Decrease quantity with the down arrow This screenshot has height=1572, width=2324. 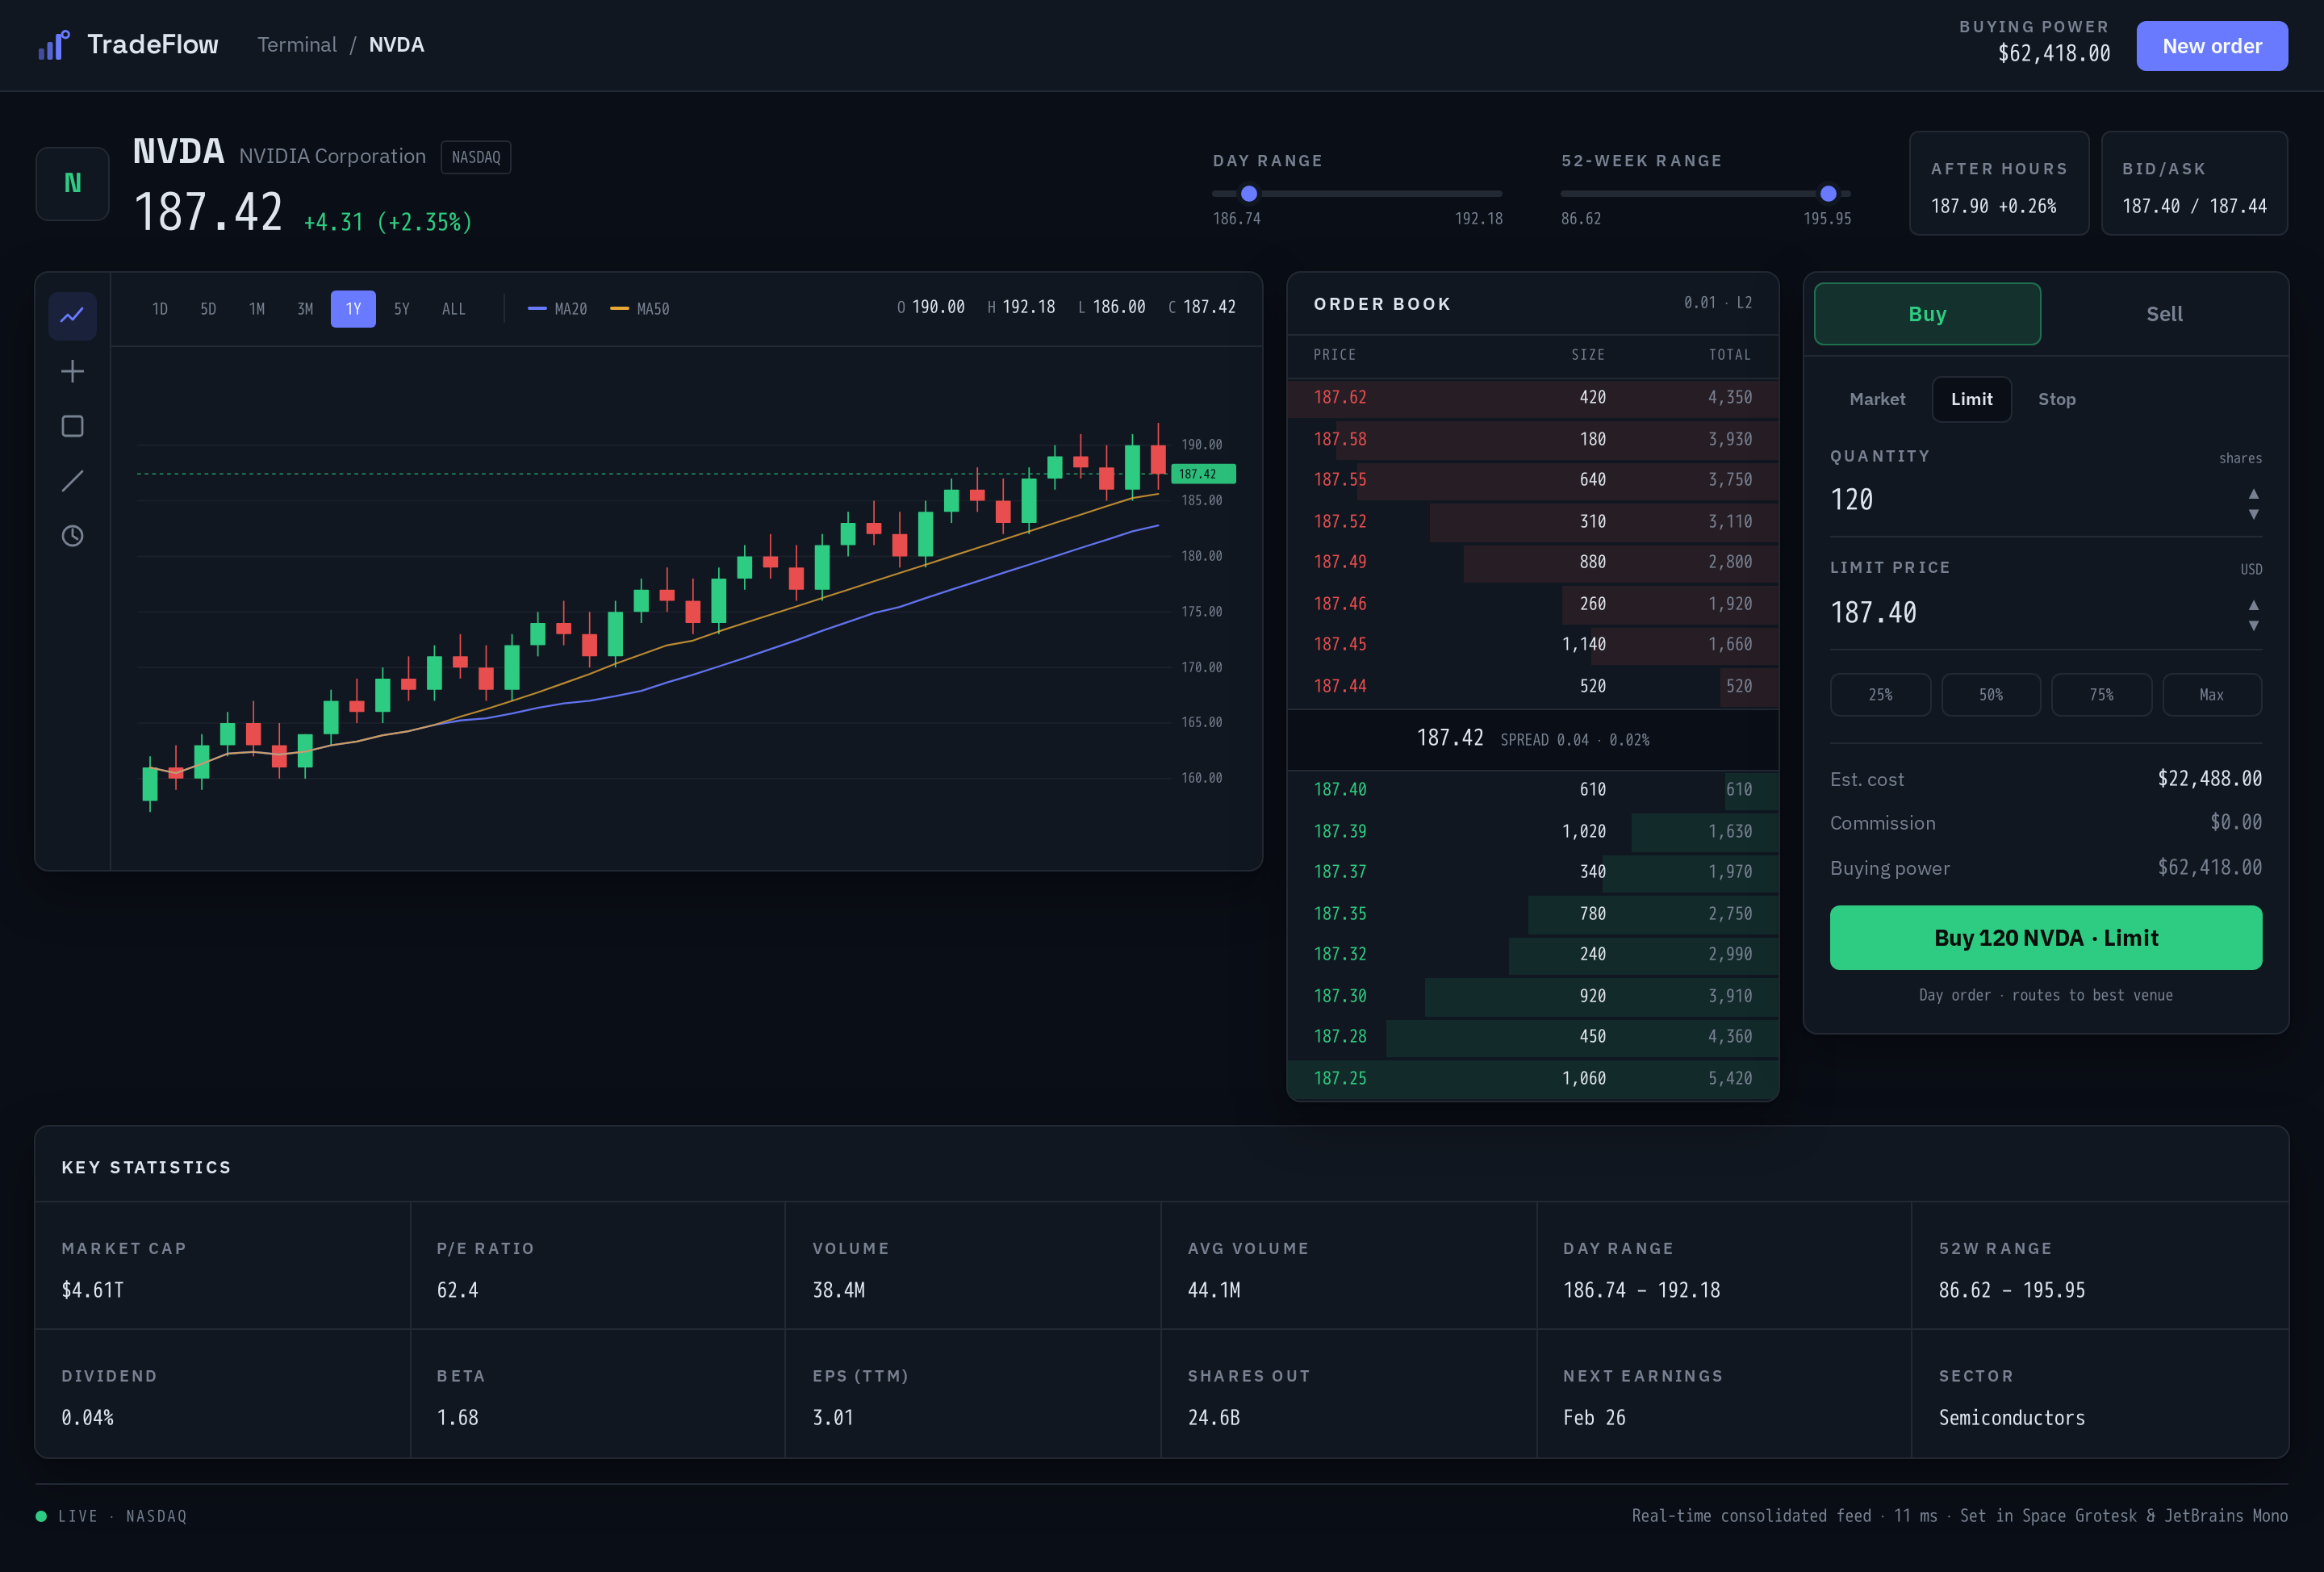(x=2253, y=514)
